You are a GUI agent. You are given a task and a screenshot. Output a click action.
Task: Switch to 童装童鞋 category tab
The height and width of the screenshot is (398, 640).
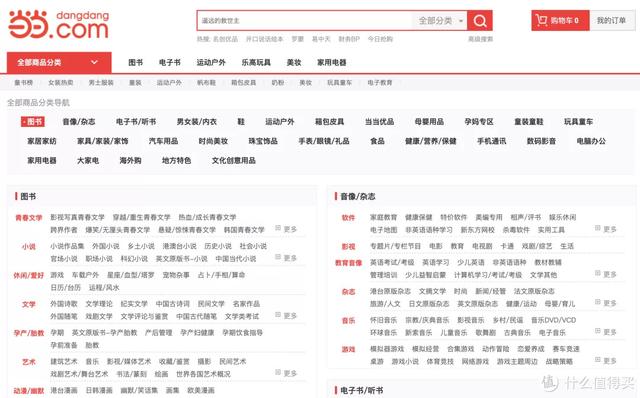pyautogui.click(x=529, y=122)
